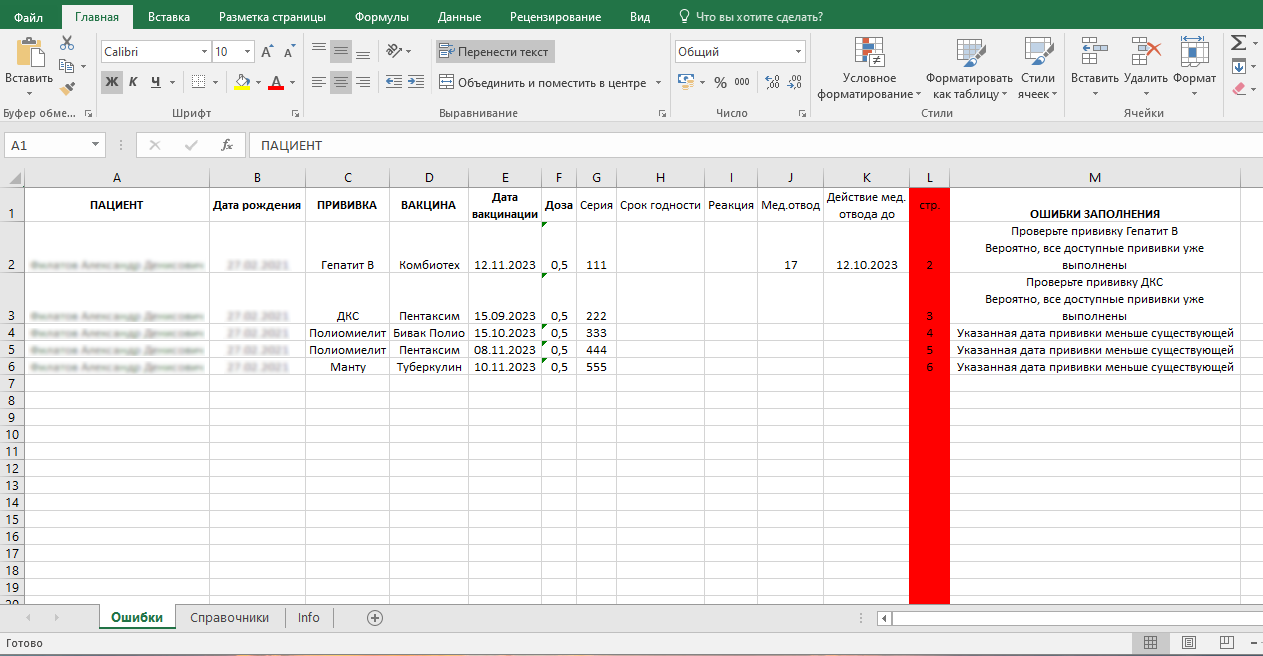
Task: Click the Вставить paste clipboard icon
Action: click(29, 52)
